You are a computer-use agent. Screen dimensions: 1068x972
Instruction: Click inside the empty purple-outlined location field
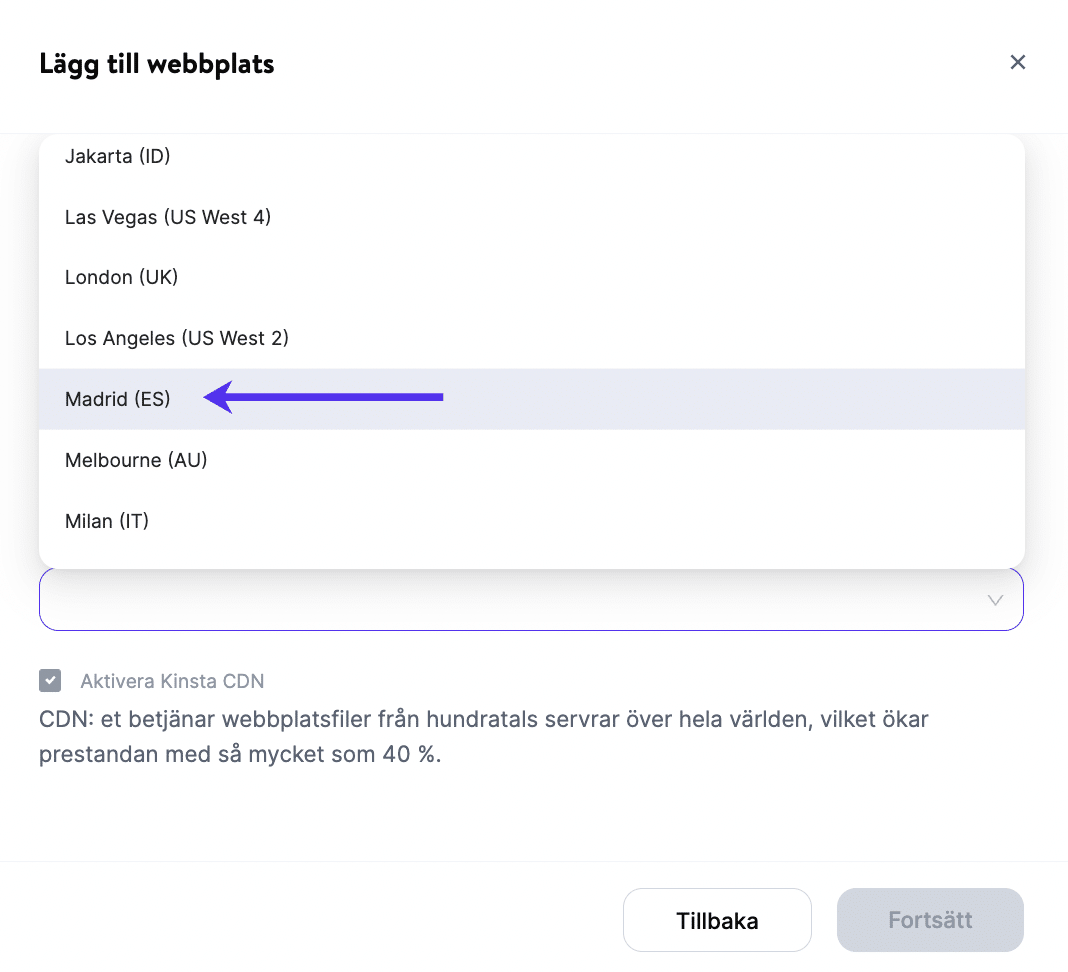(x=500, y=600)
